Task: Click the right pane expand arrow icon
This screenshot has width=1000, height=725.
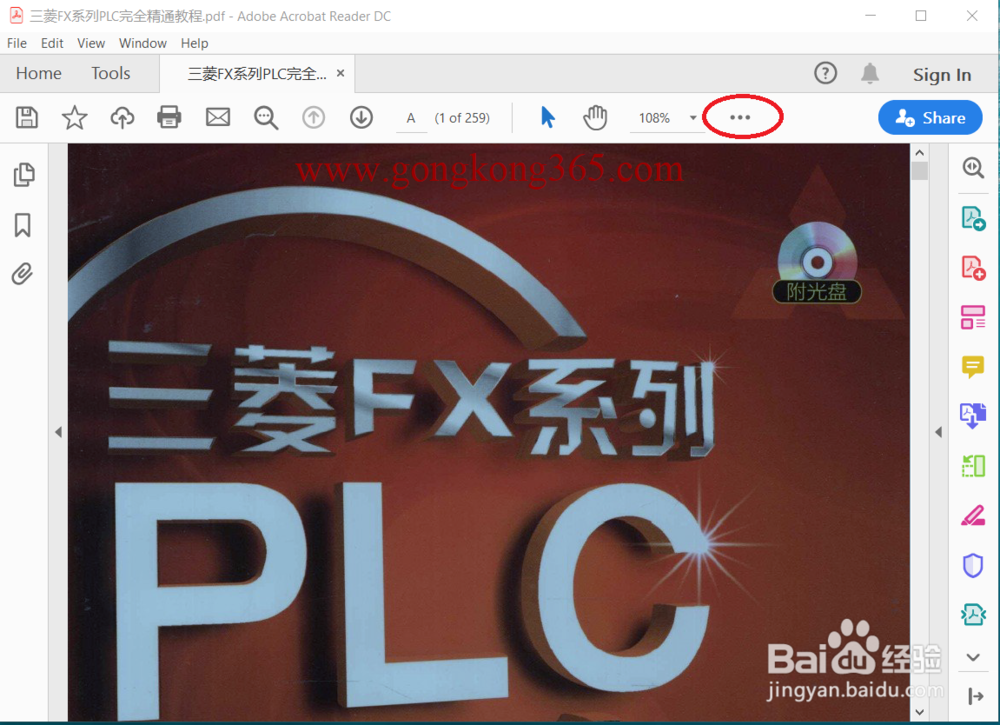Action: click(x=975, y=696)
